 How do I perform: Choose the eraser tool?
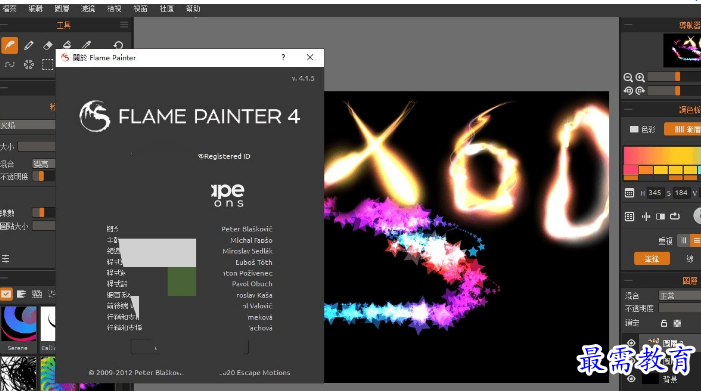(x=47, y=45)
